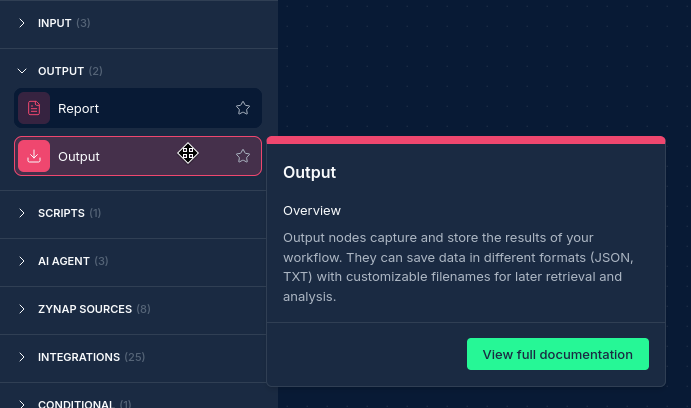Open View full documentation
691x408 pixels.
[x=557, y=354]
